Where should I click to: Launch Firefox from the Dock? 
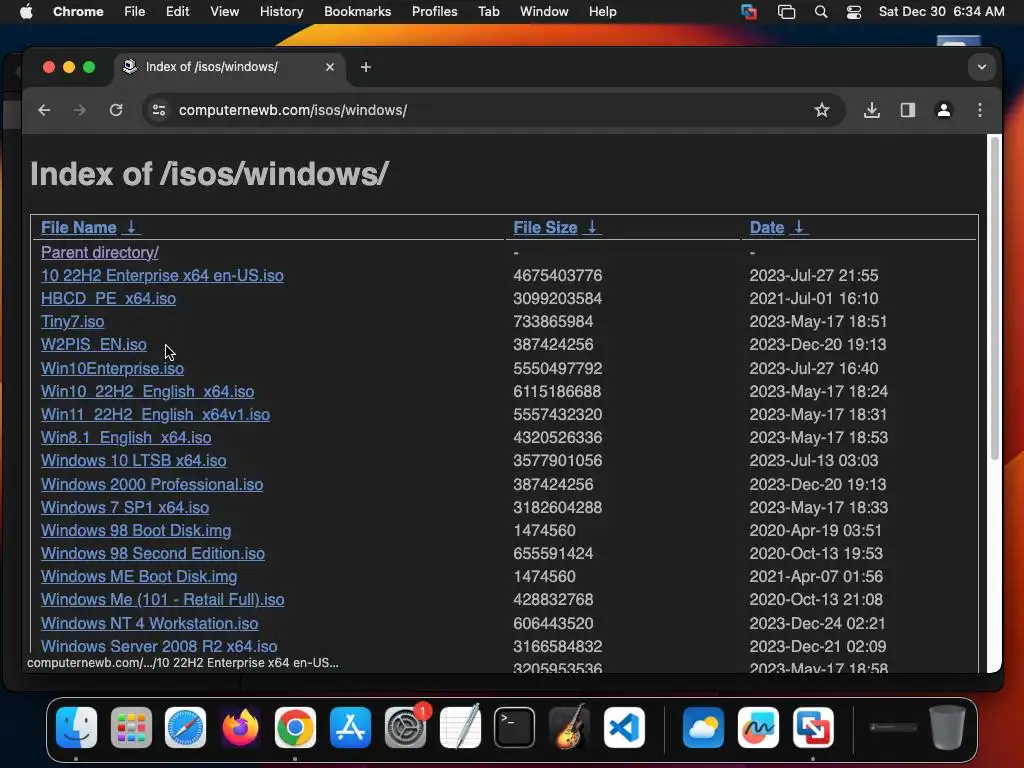coord(240,727)
